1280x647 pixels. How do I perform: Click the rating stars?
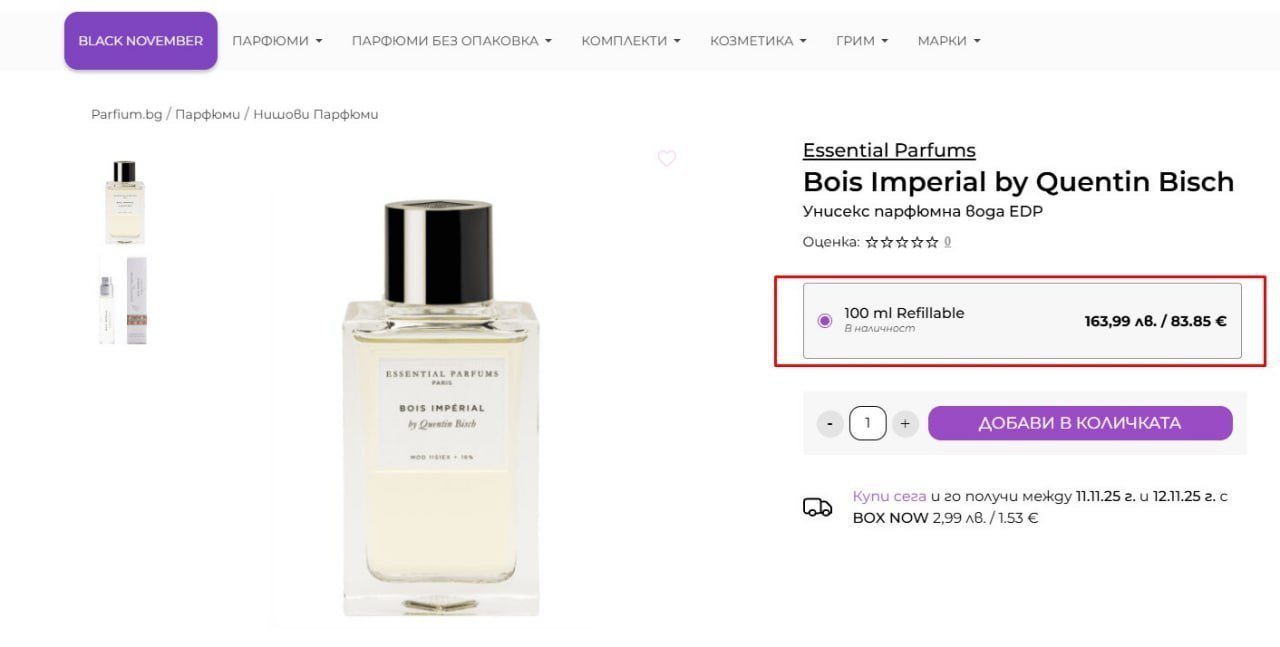coord(901,242)
